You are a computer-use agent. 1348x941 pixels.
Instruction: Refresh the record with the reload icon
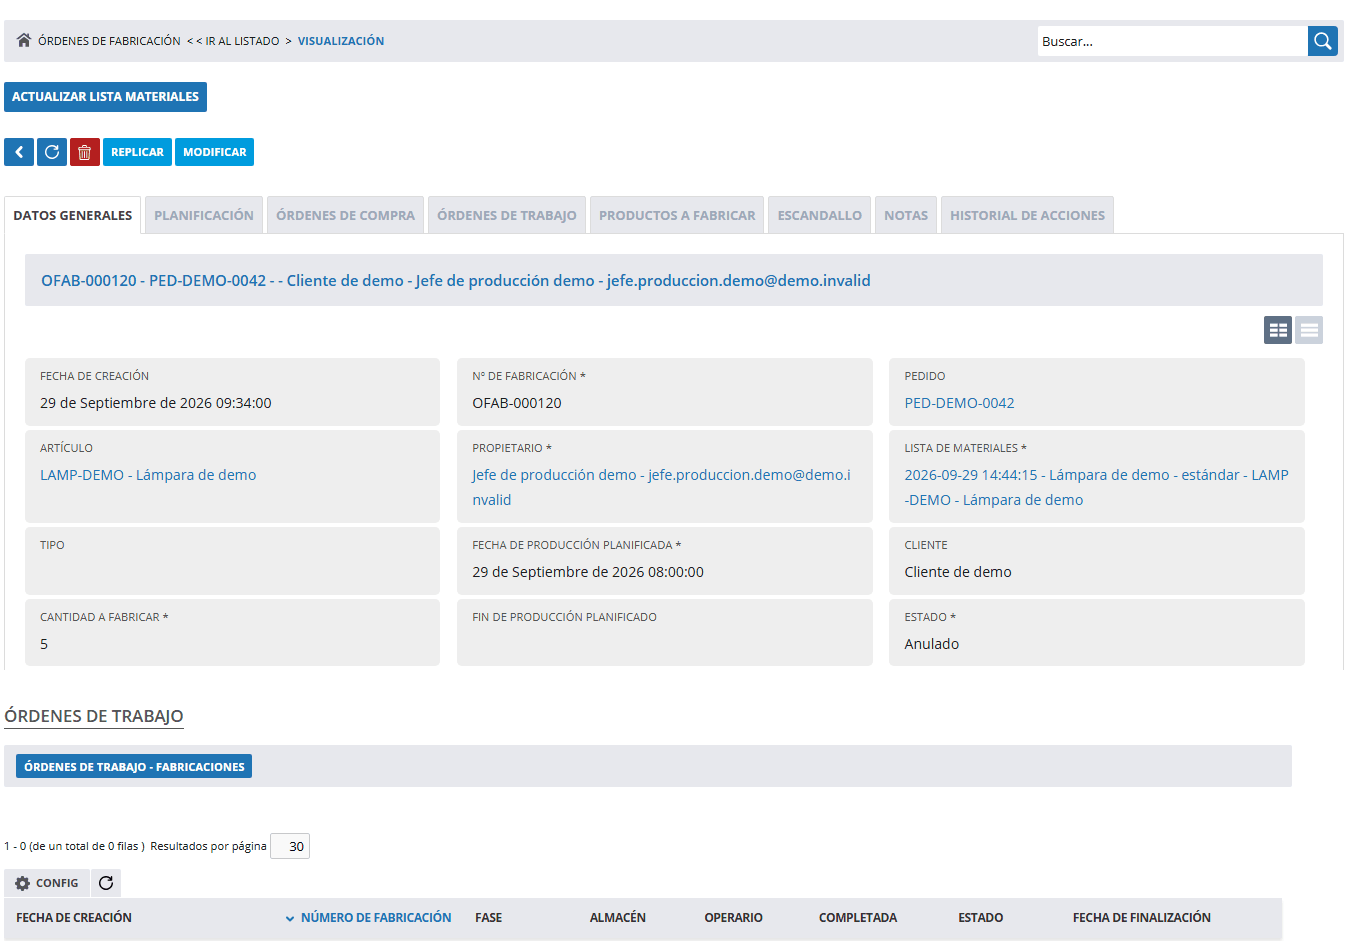pyautogui.click(x=52, y=152)
